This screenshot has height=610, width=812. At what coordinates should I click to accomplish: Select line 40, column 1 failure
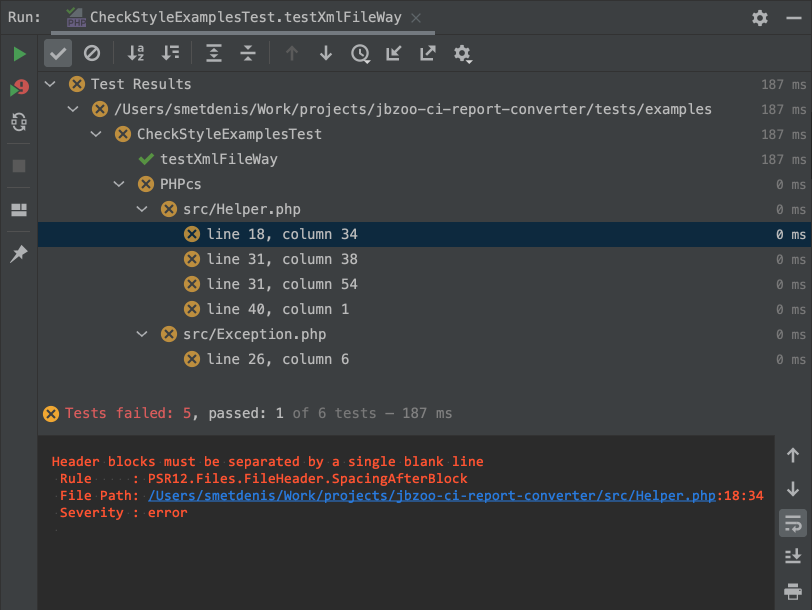425,309
